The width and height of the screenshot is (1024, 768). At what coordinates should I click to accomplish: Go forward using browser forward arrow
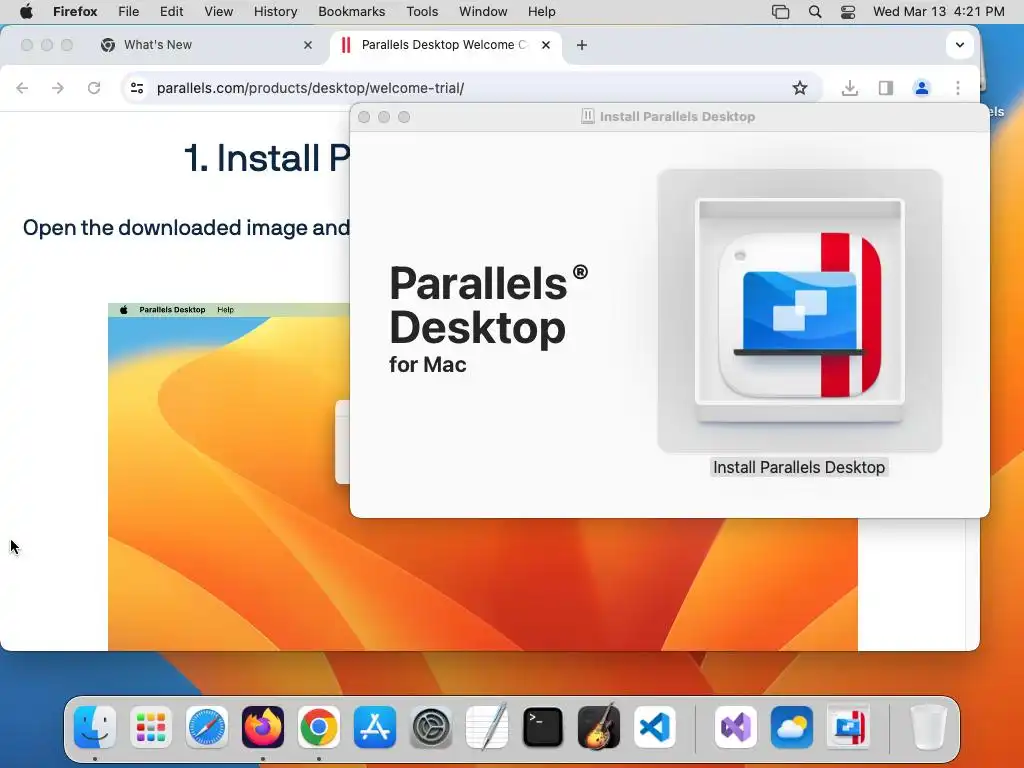(58, 88)
